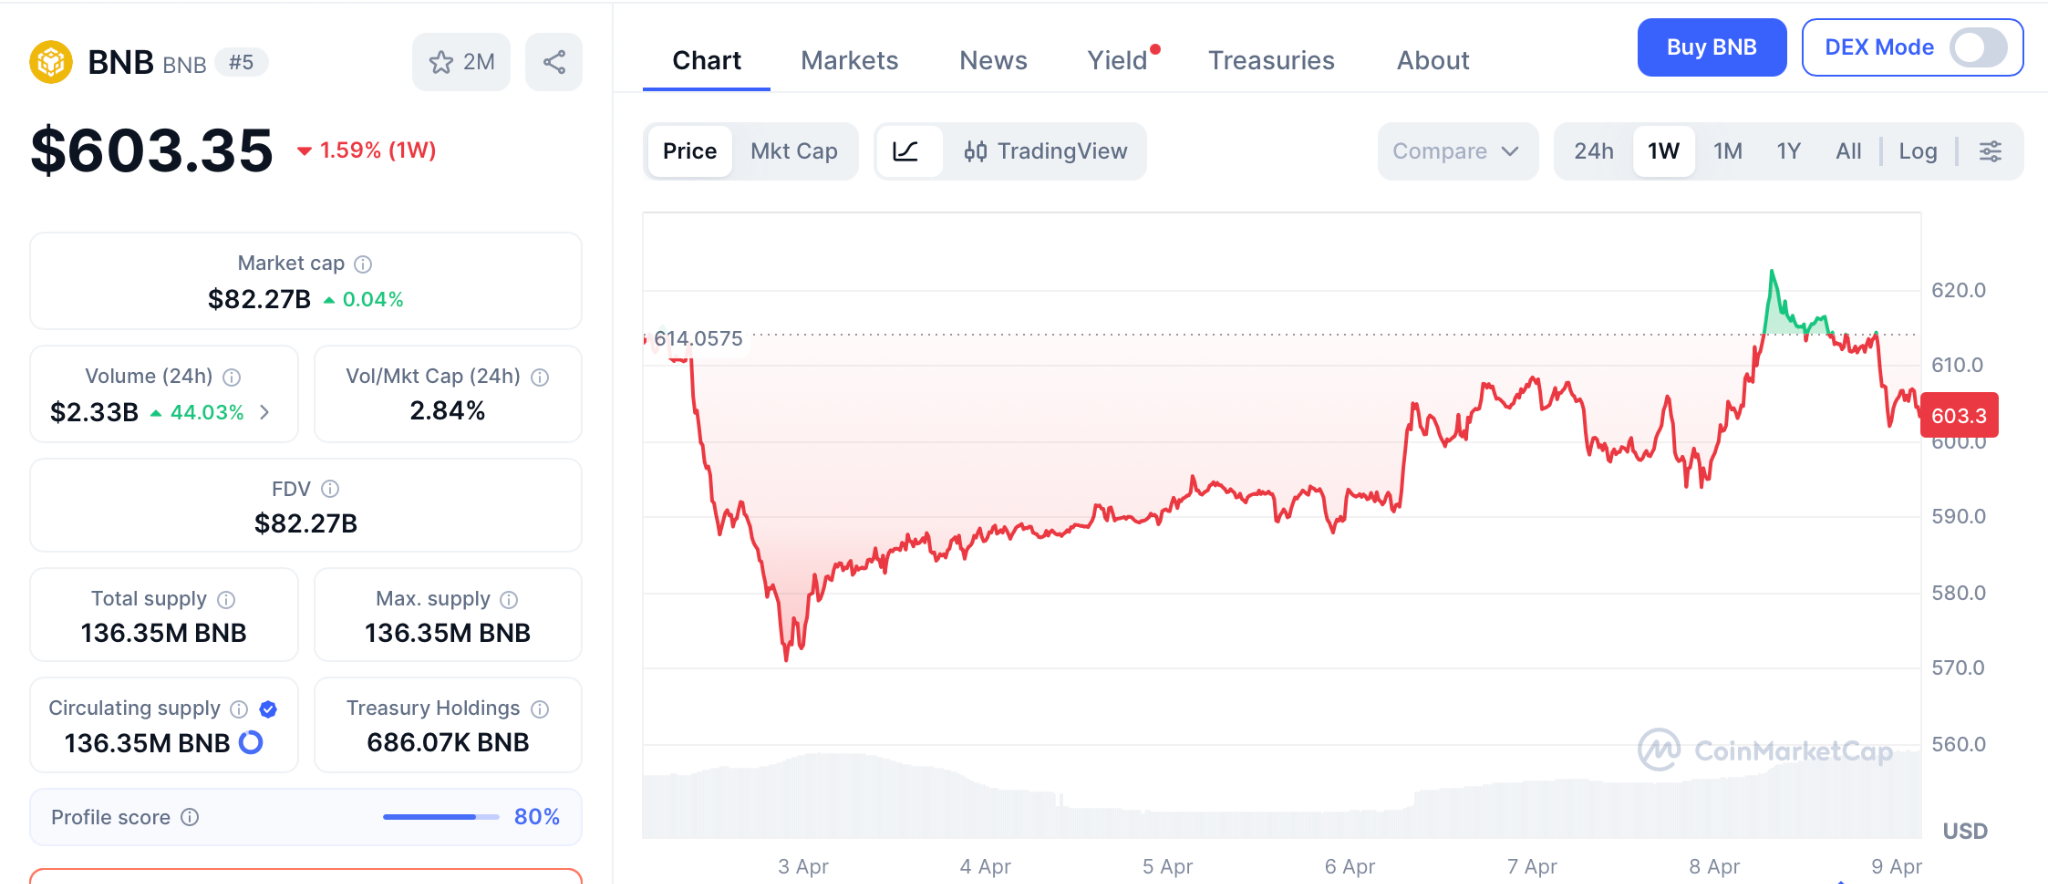This screenshot has height=884, width=2048.
Task: Expand the Volume (24h) chevron arrow
Action: [265, 412]
